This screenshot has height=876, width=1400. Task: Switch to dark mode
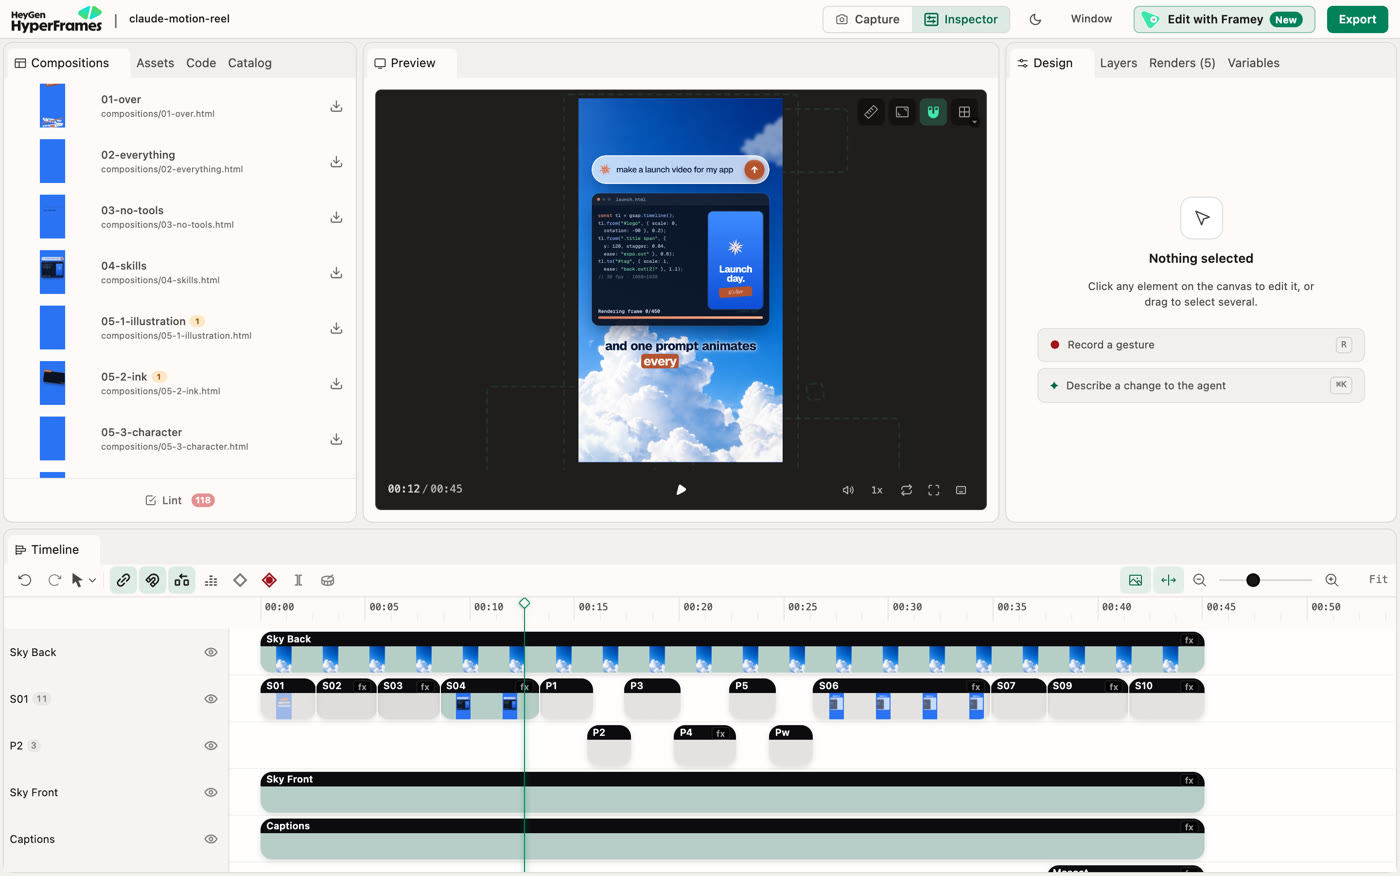(1036, 19)
